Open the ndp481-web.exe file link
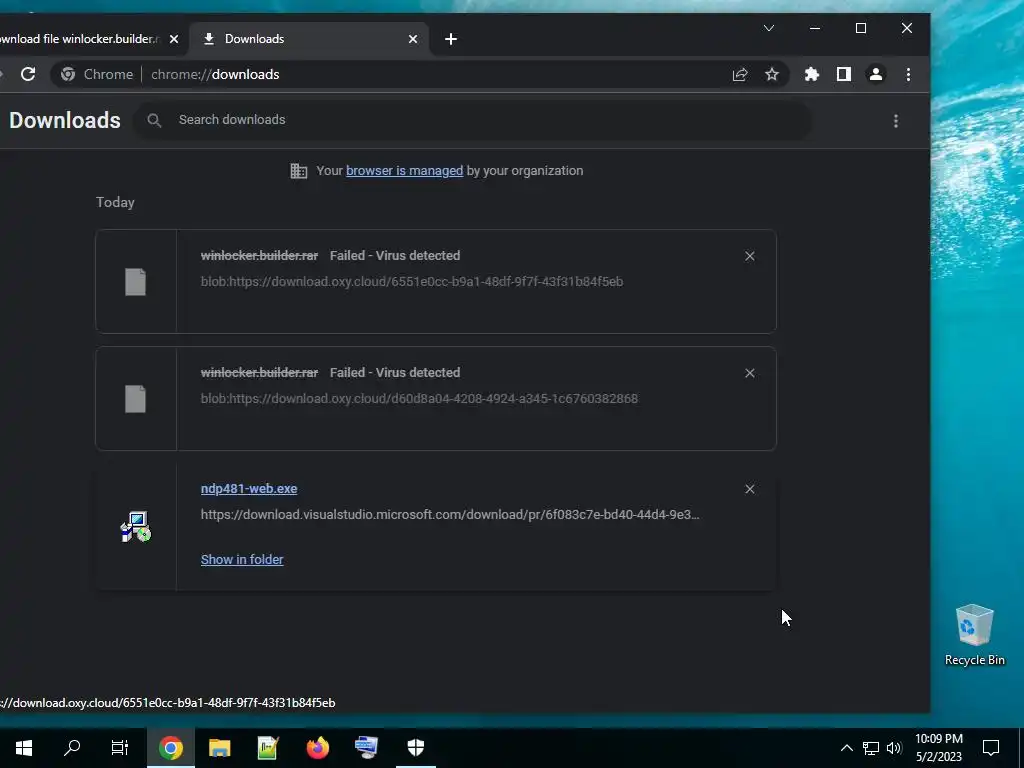The image size is (1024, 768). click(x=249, y=489)
